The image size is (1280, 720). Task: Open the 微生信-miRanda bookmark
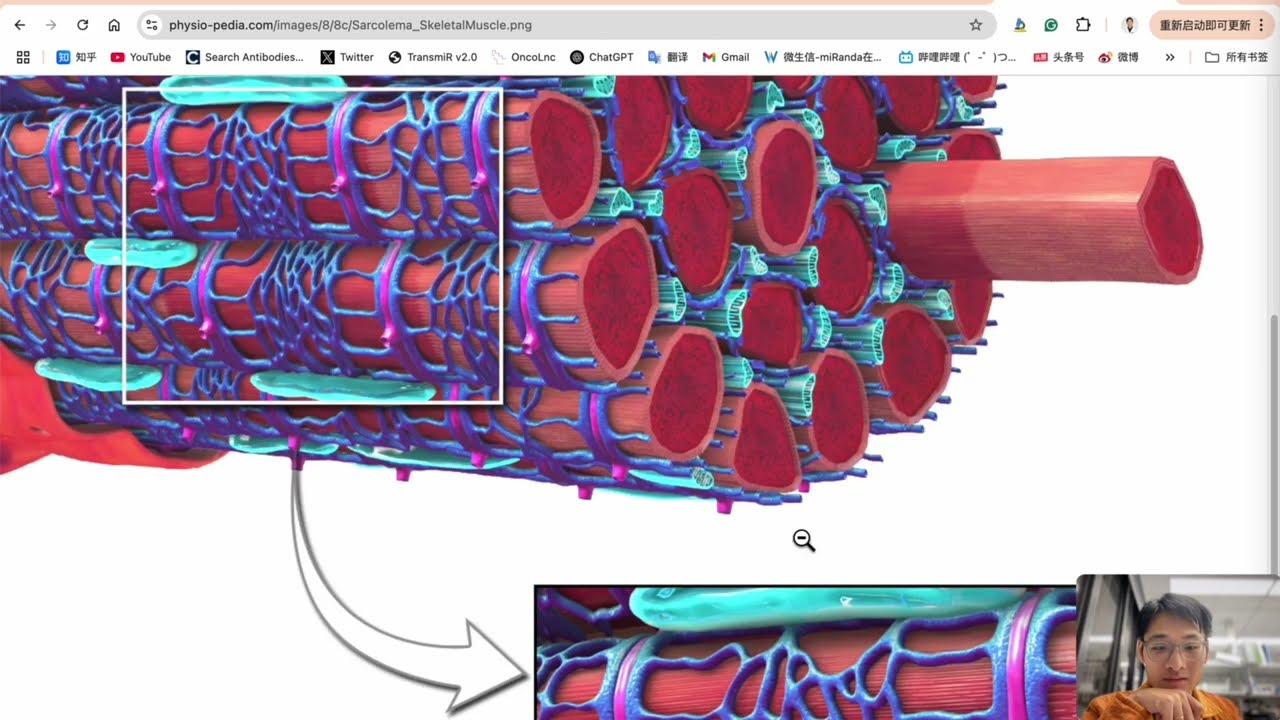coord(823,57)
